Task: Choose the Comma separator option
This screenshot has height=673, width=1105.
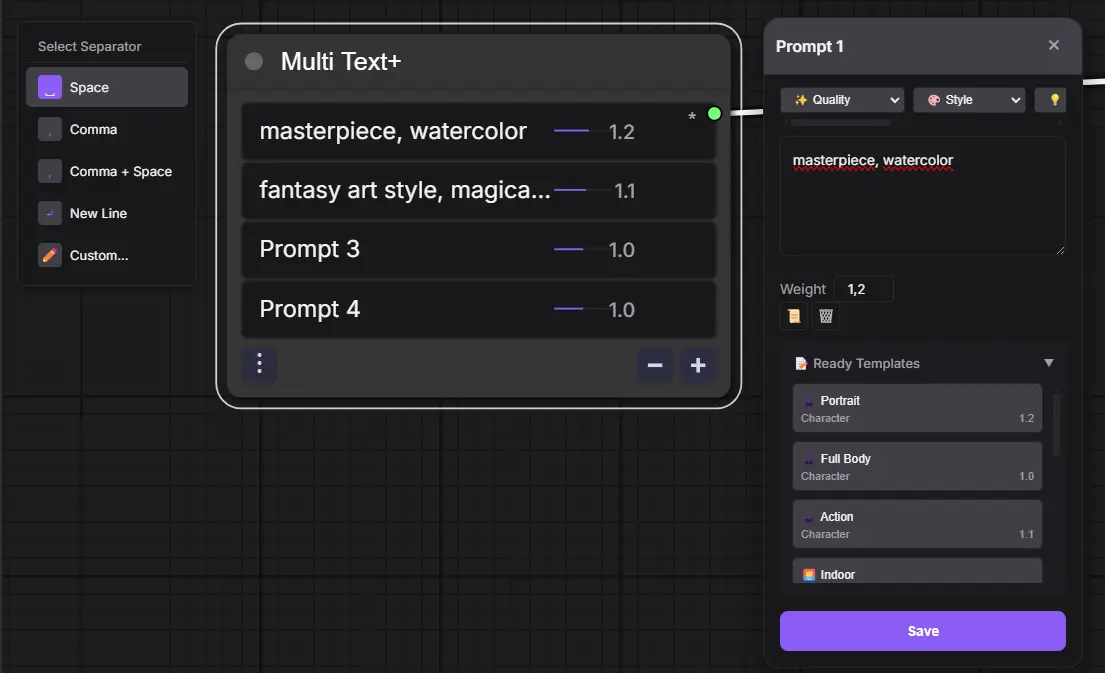Action: point(107,130)
